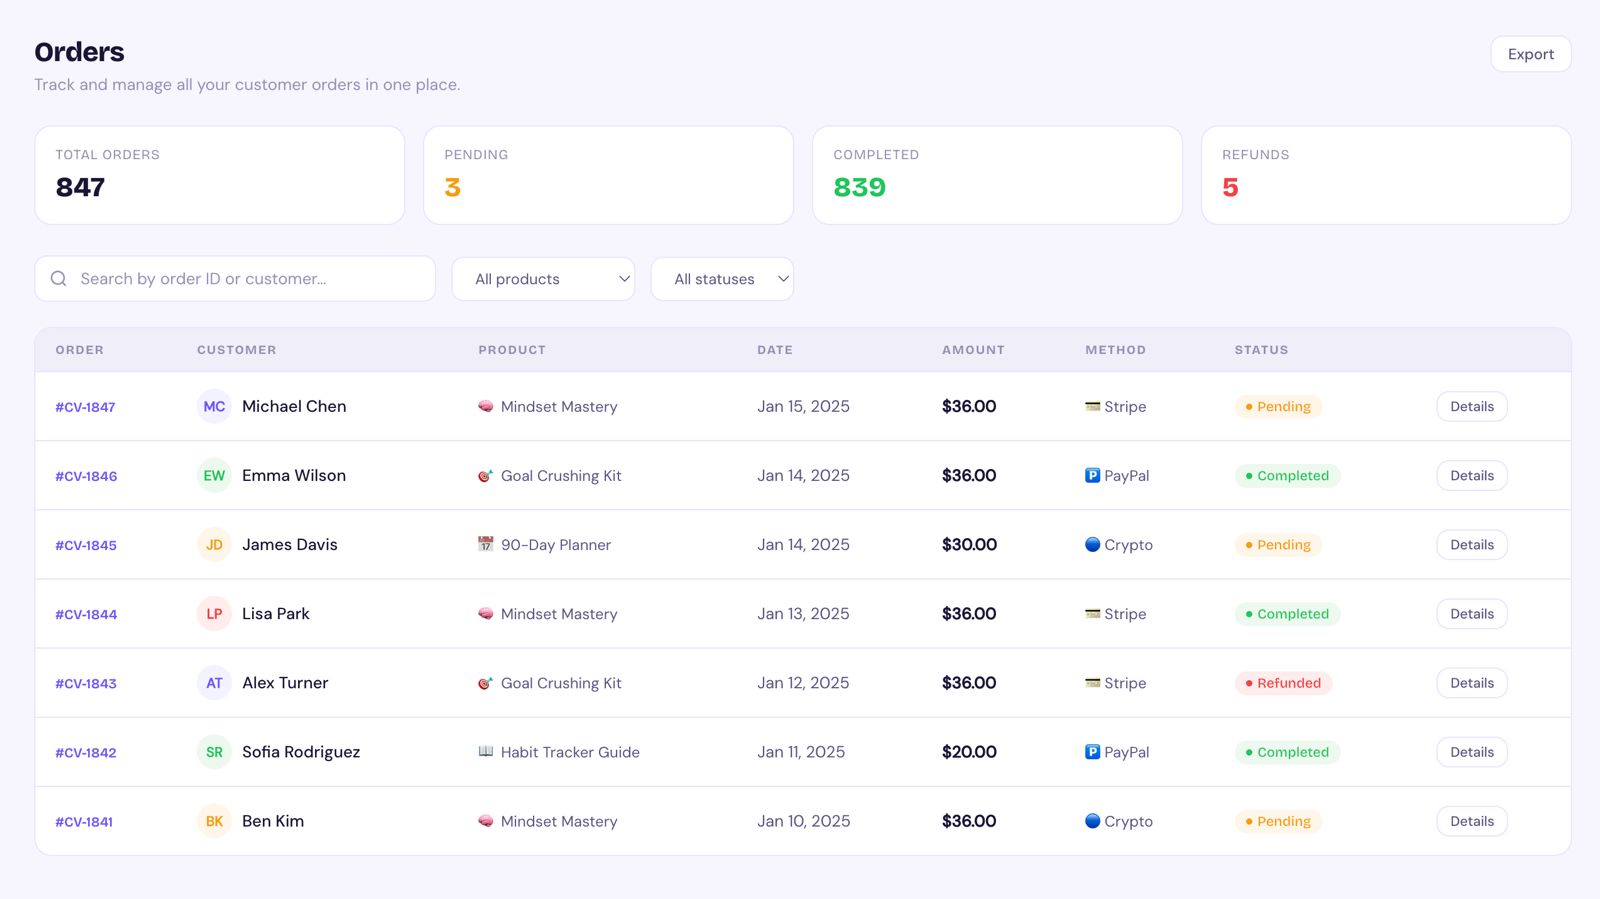Image resolution: width=1600 pixels, height=899 pixels.
Task: Open order link #CV-1845
Action: click(x=86, y=545)
